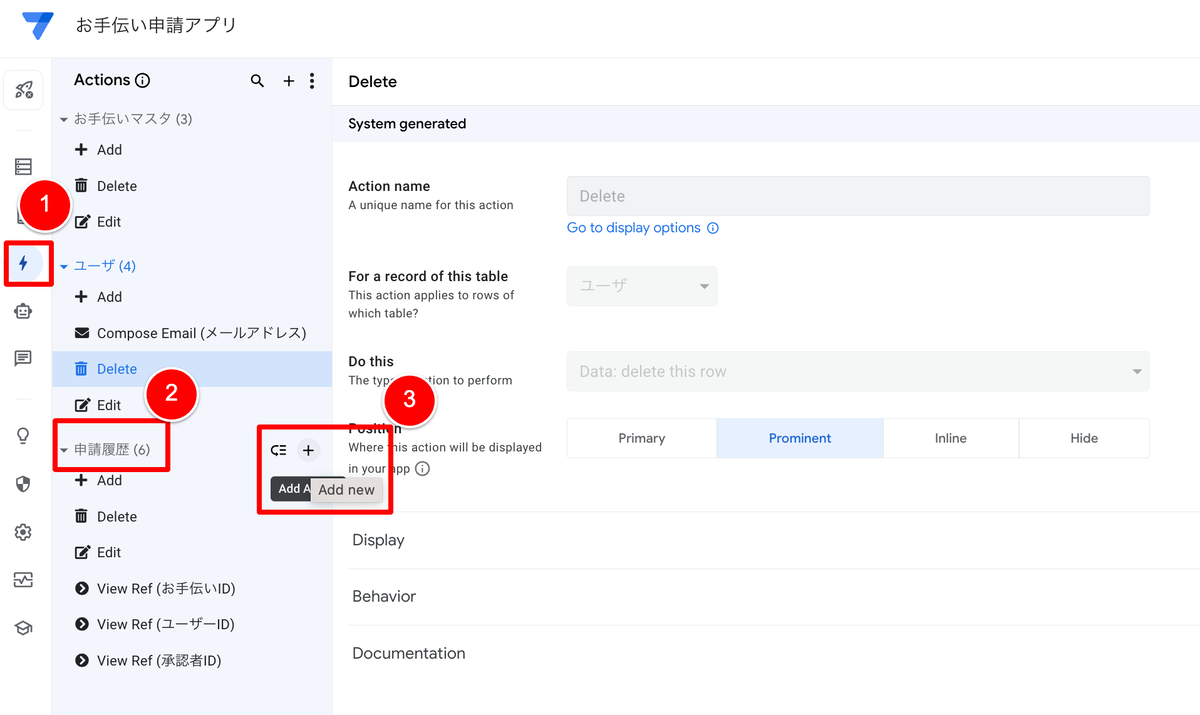Collapse the お手伝いマスタ table group

64,119
